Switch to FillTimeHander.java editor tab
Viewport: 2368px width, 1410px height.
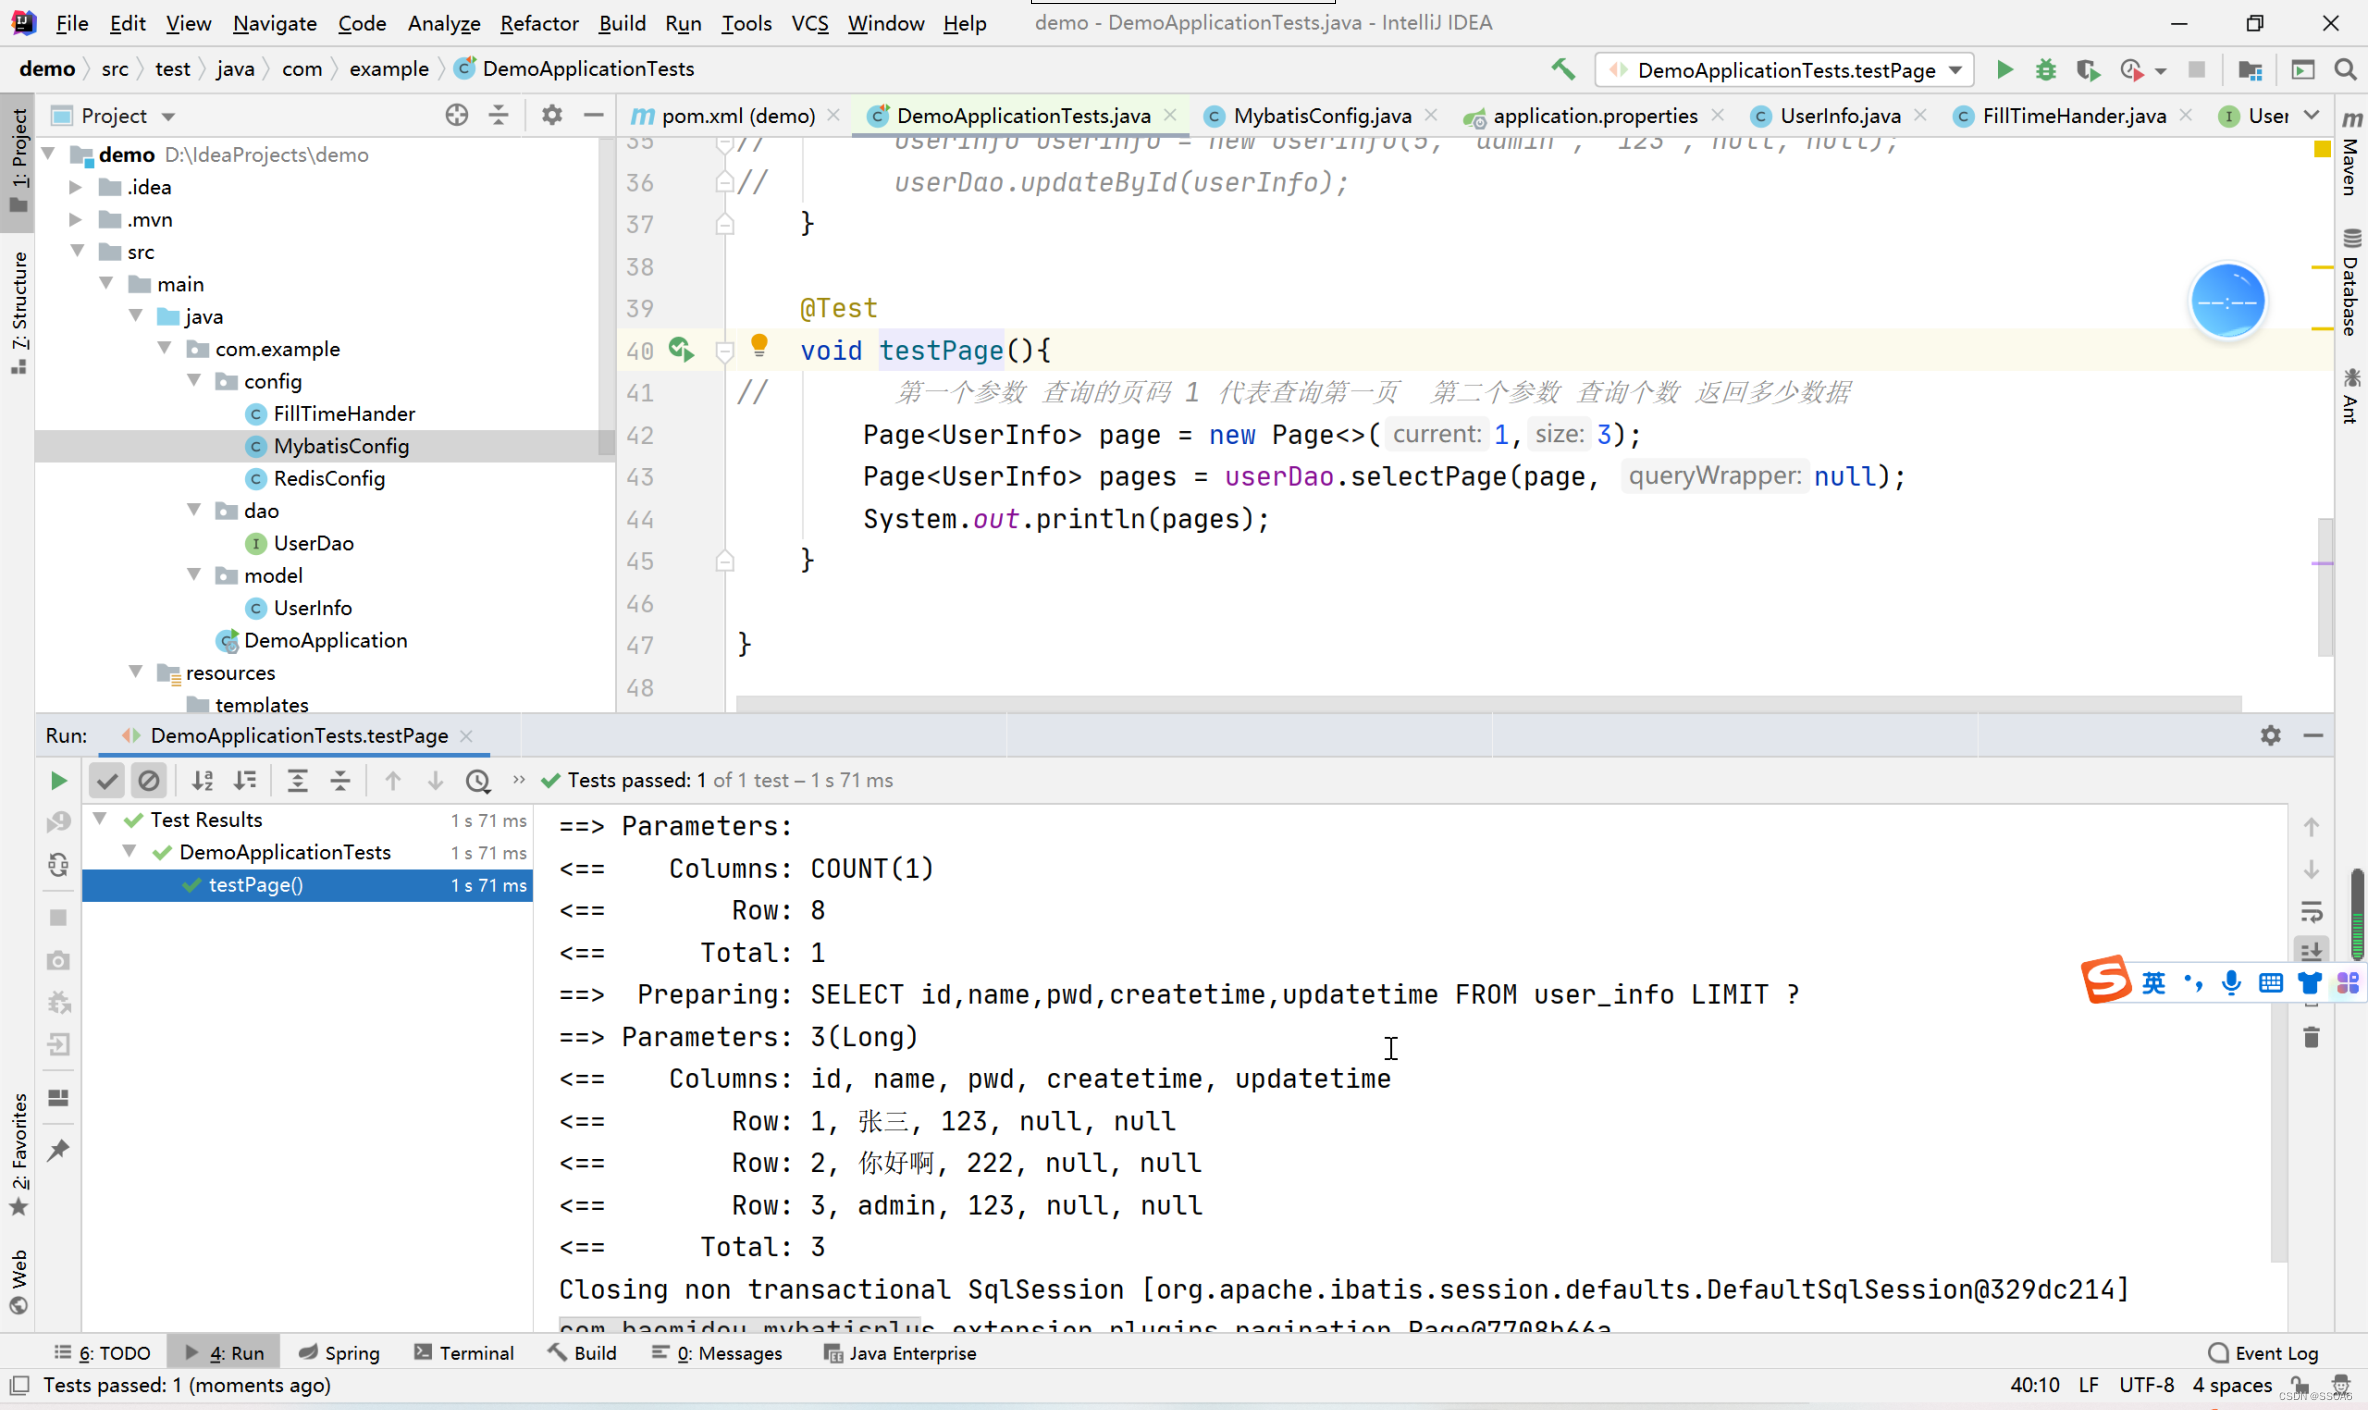pos(2073,115)
